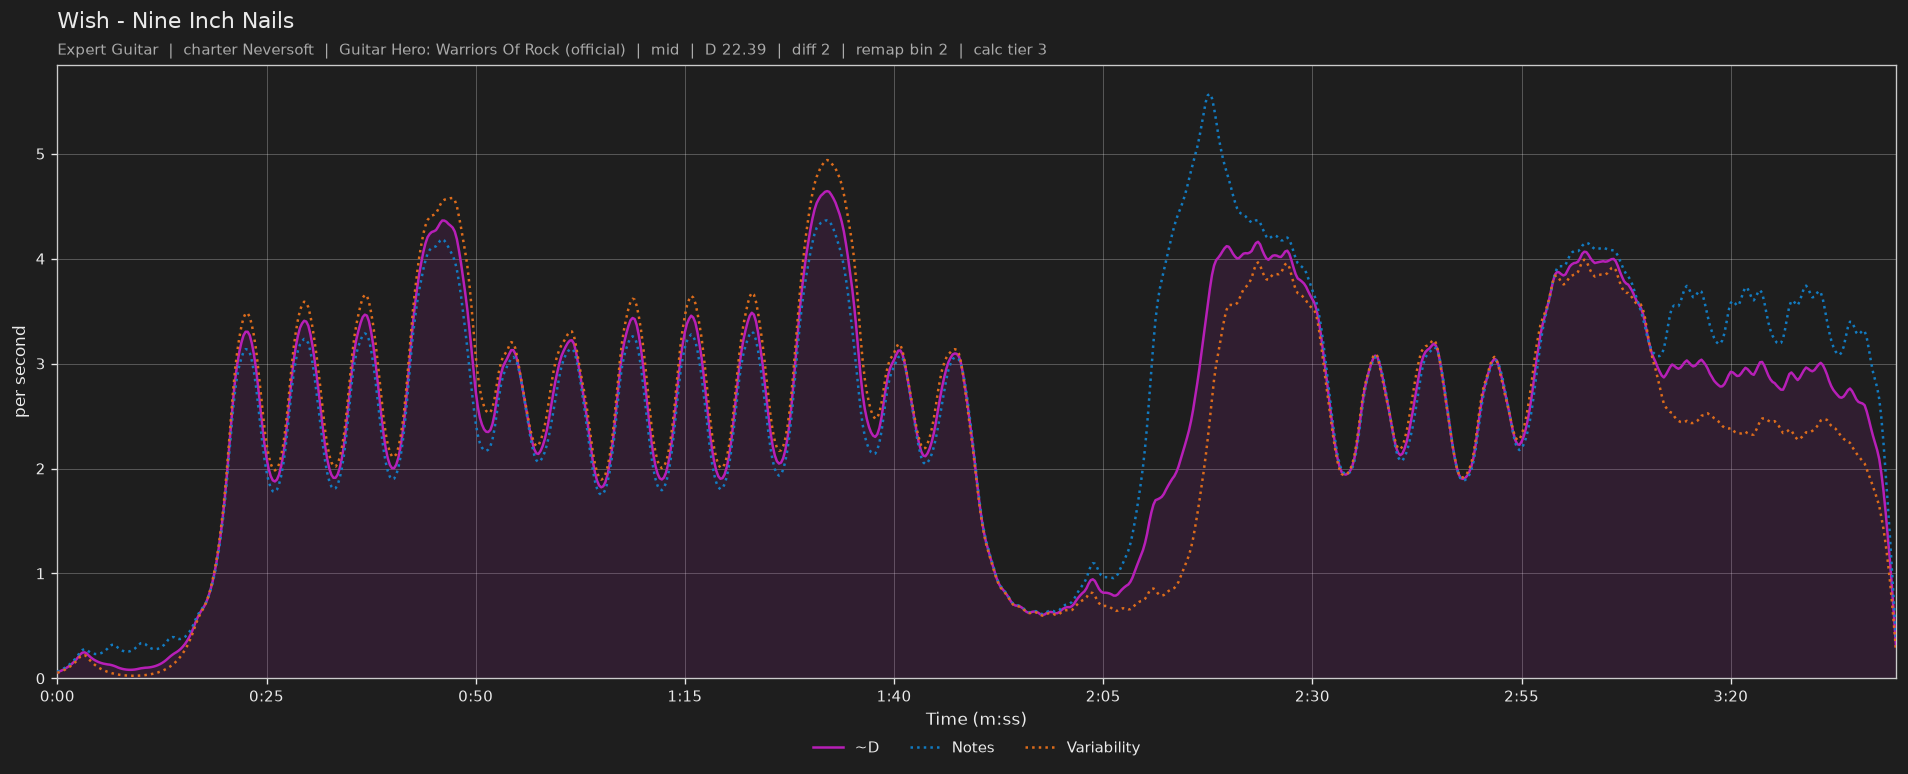The image size is (1908, 774).
Task: Click the chart title "Wish - Nine Inch Nails"
Action: click(176, 21)
